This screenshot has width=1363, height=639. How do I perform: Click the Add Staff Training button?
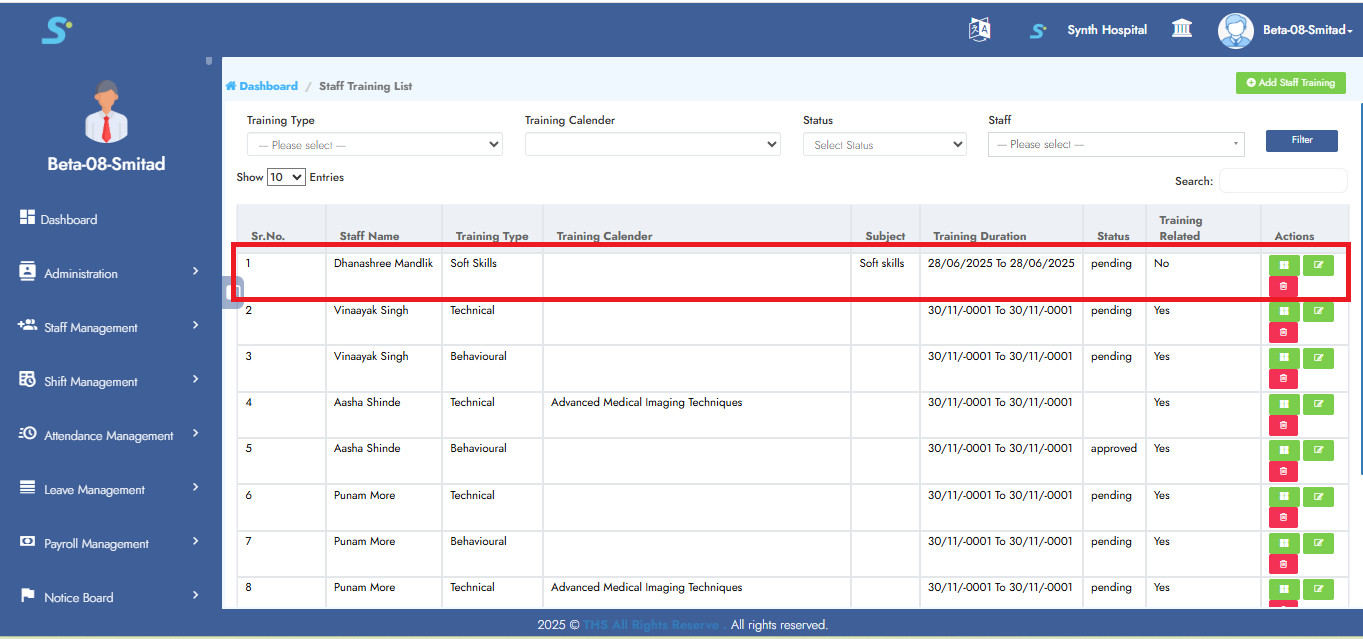1290,83
